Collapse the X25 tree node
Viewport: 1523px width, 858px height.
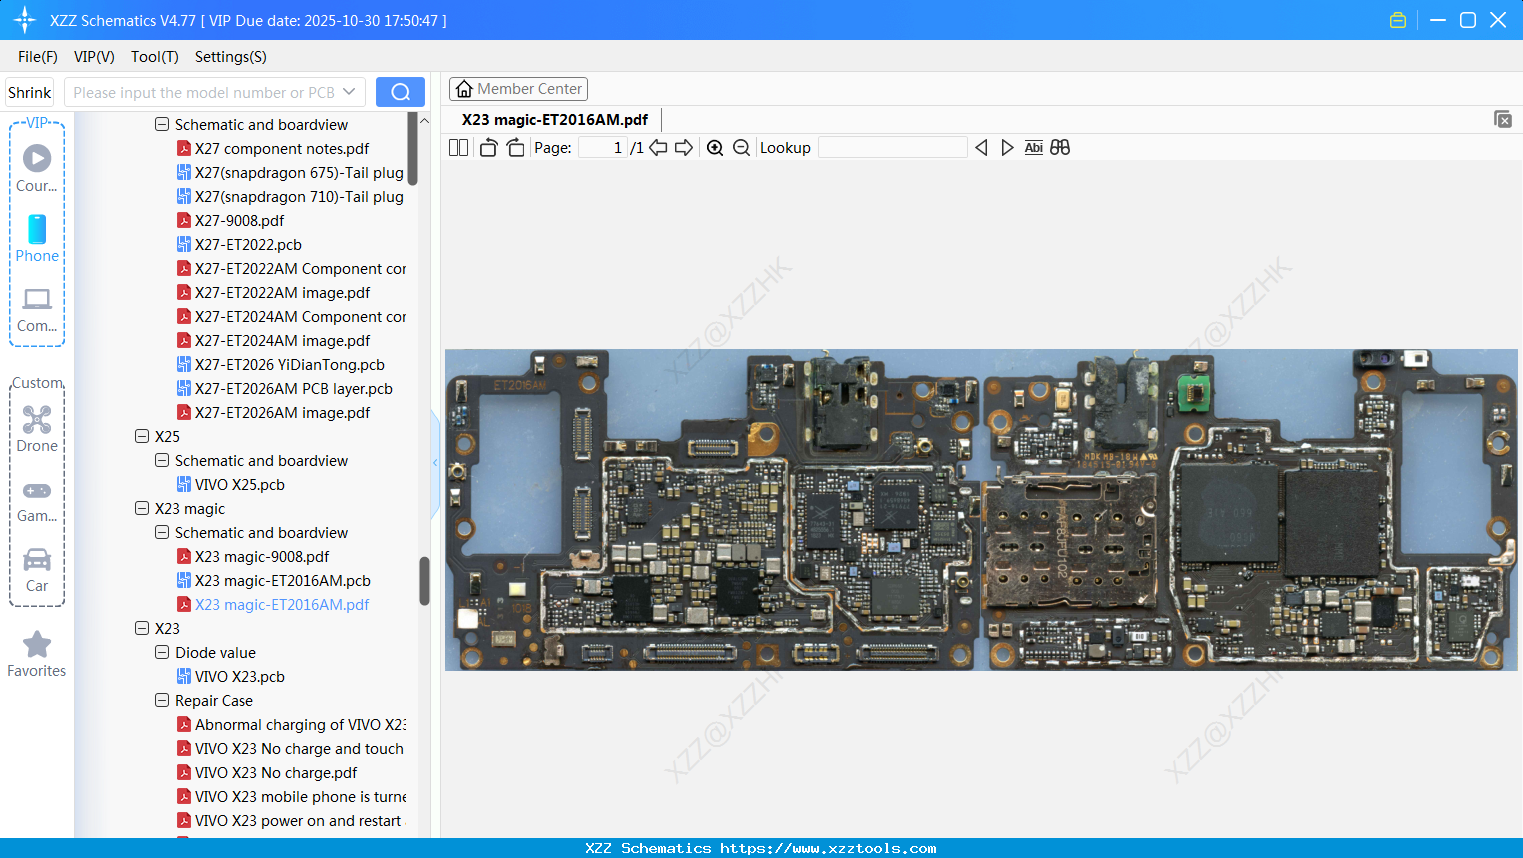pyautogui.click(x=142, y=437)
